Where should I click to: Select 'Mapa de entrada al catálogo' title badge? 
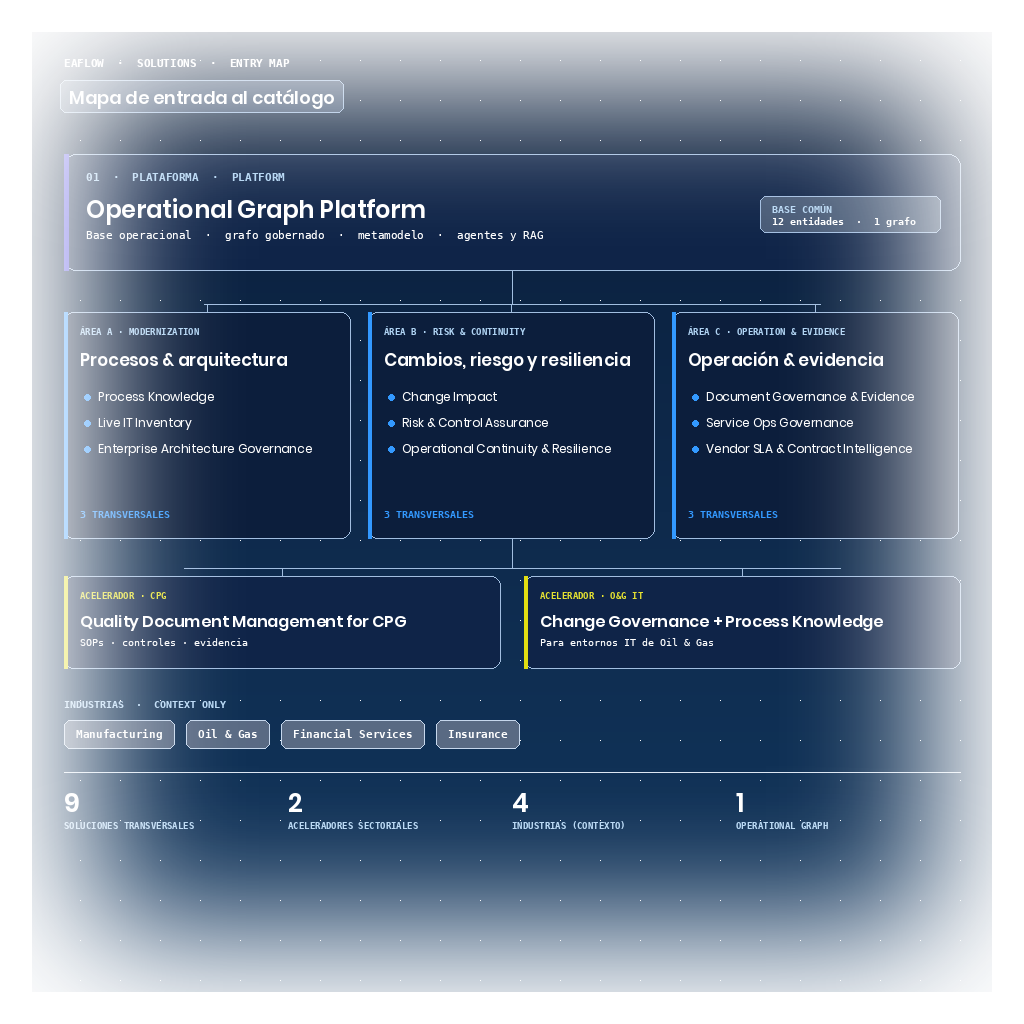pos(202,97)
